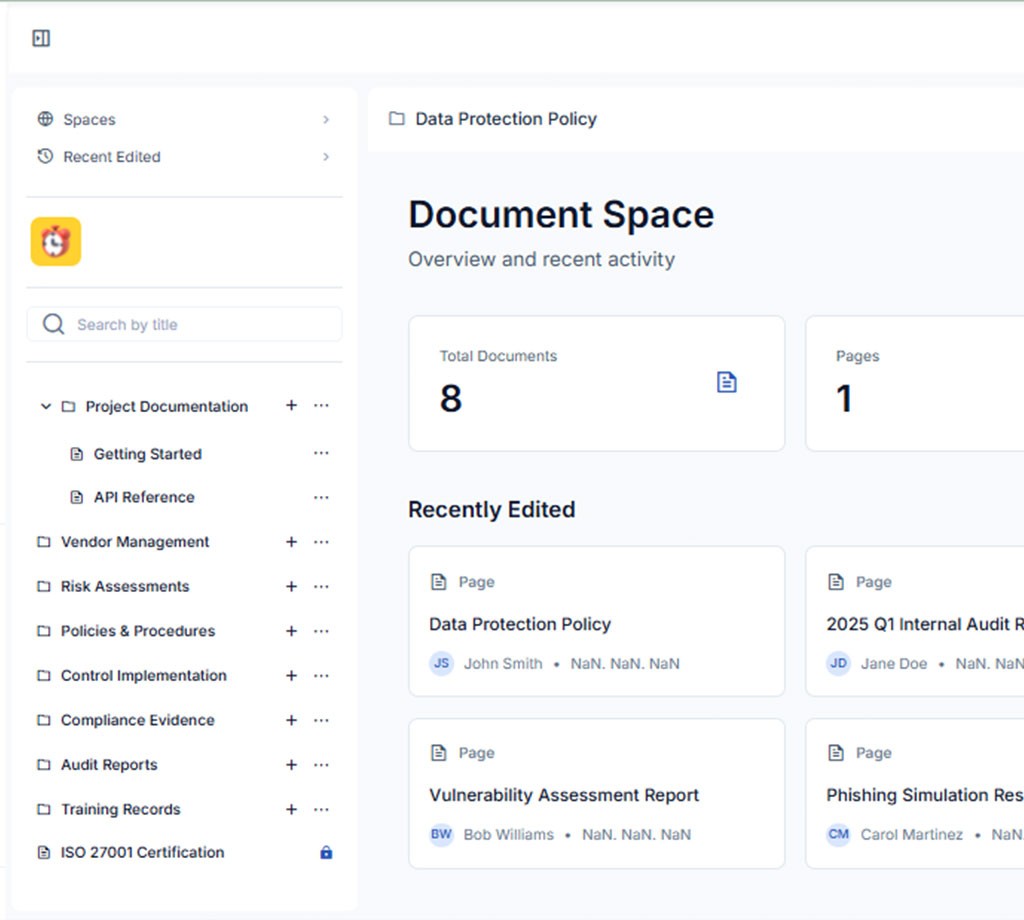
Task: Select the Project Documentation folder
Action: 167,406
